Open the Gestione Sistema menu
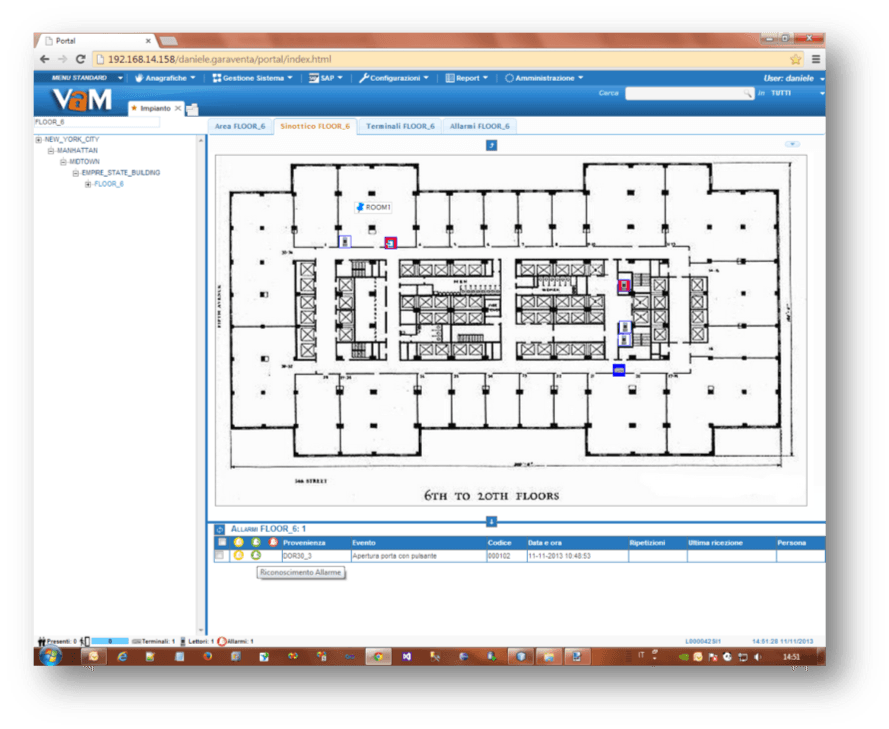 pyautogui.click(x=253, y=77)
